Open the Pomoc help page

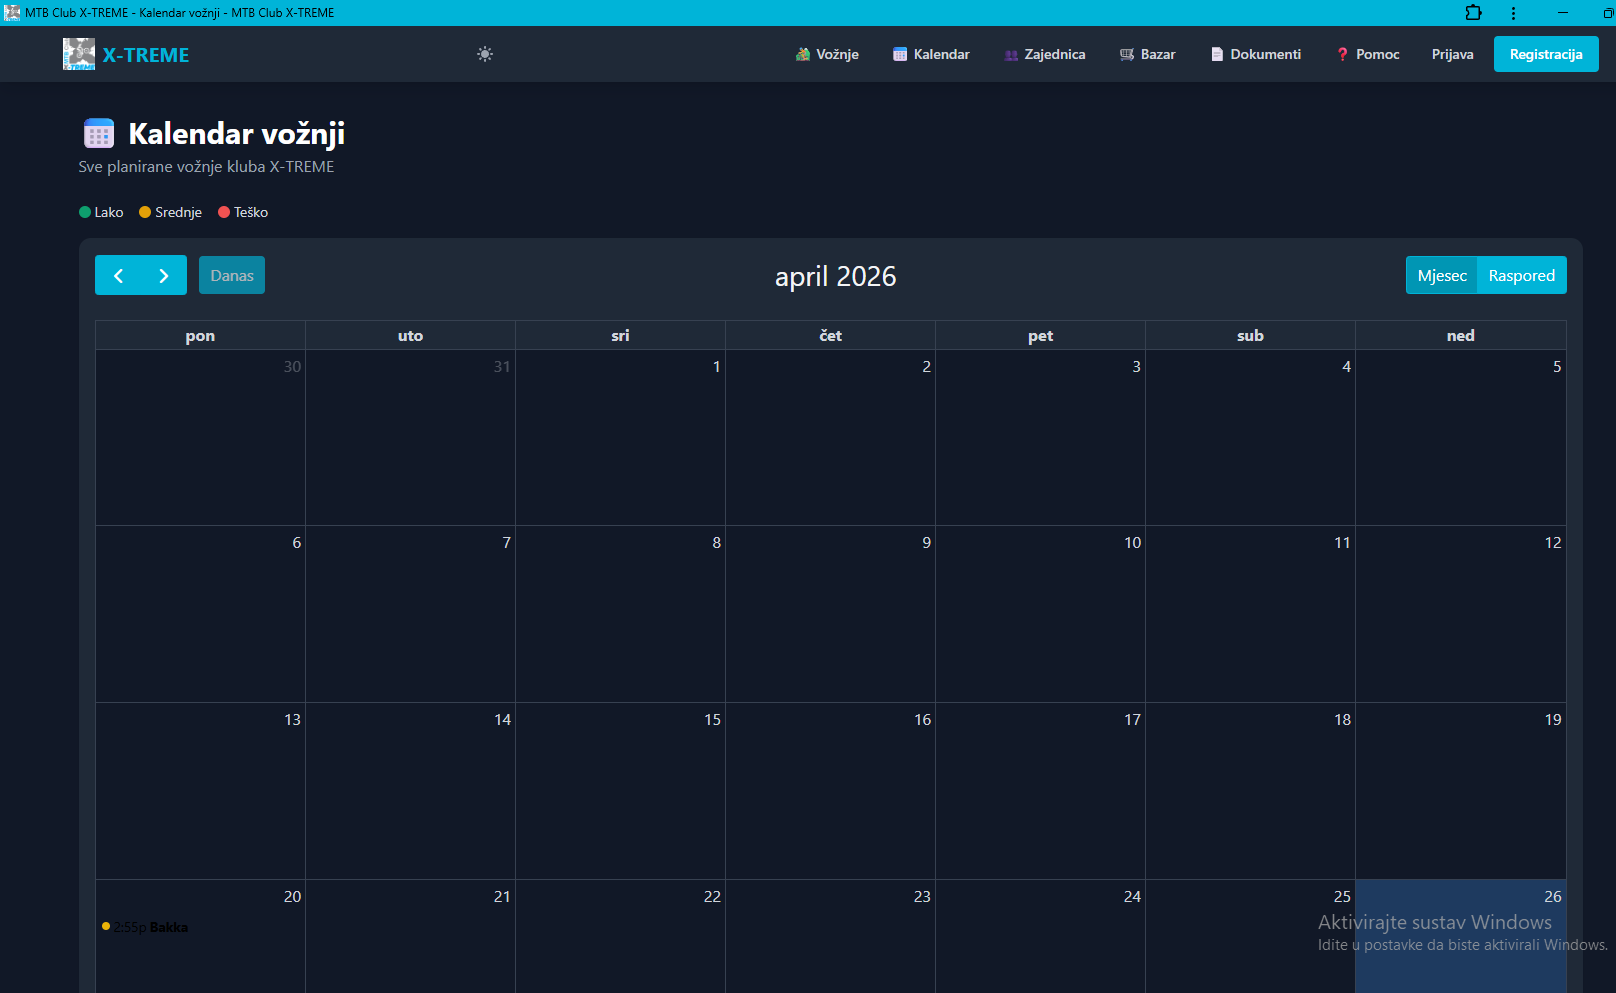tap(1367, 54)
